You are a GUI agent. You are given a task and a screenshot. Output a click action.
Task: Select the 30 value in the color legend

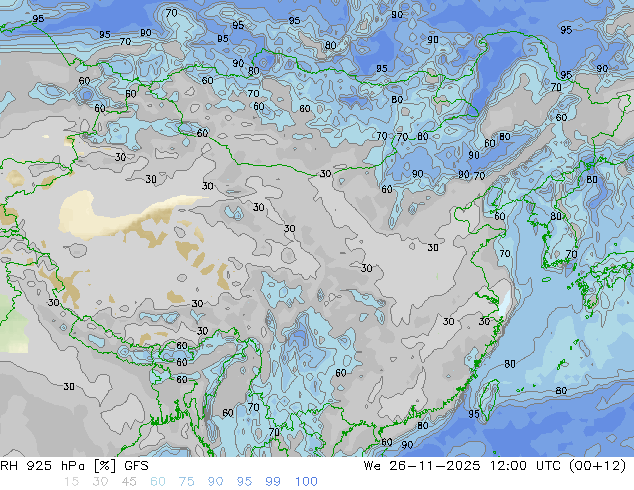100,482
